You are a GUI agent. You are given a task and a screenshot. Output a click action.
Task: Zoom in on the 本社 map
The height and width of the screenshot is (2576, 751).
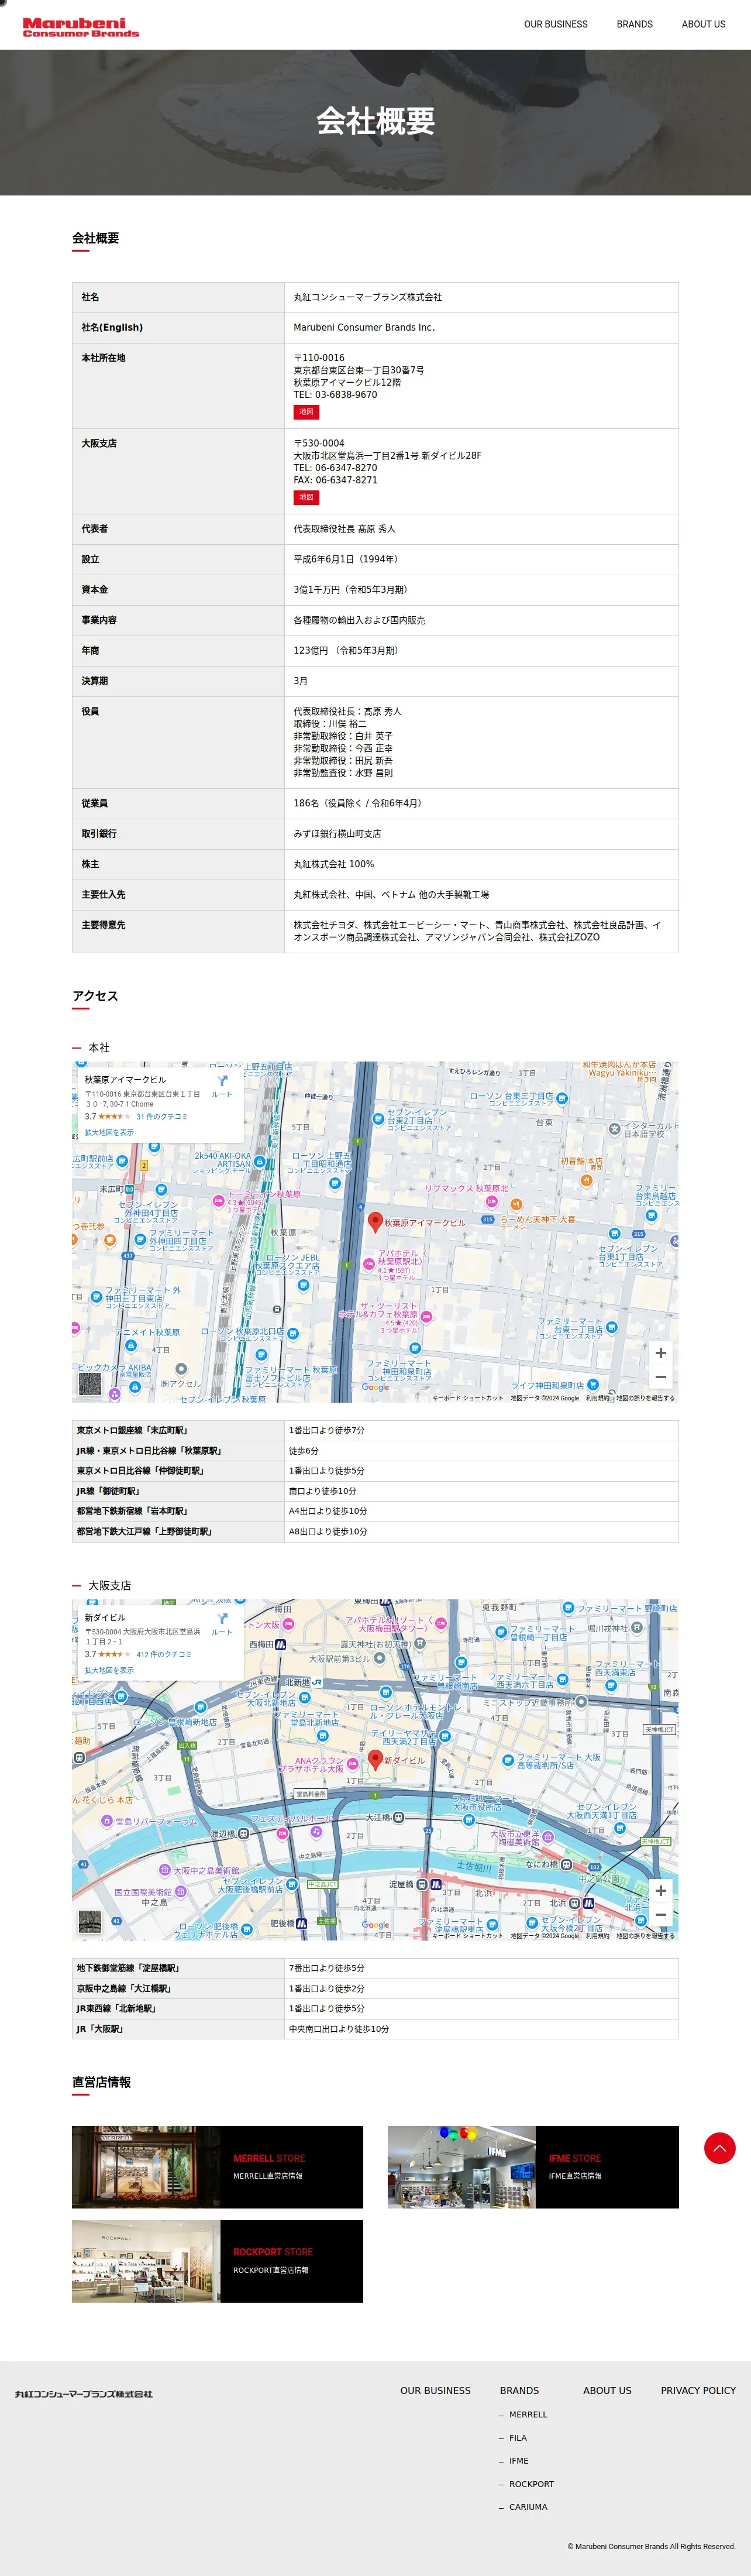click(660, 1353)
